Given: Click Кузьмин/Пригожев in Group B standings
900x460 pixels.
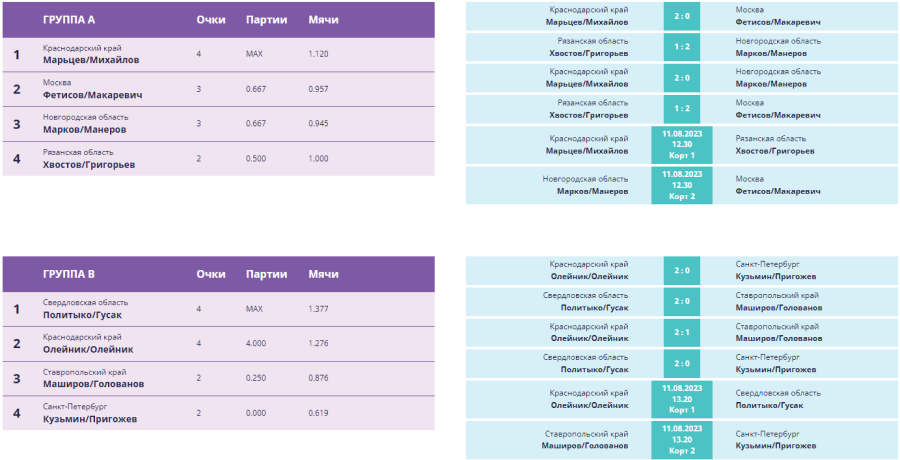Looking at the screenshot, I should tap(89, 418).
